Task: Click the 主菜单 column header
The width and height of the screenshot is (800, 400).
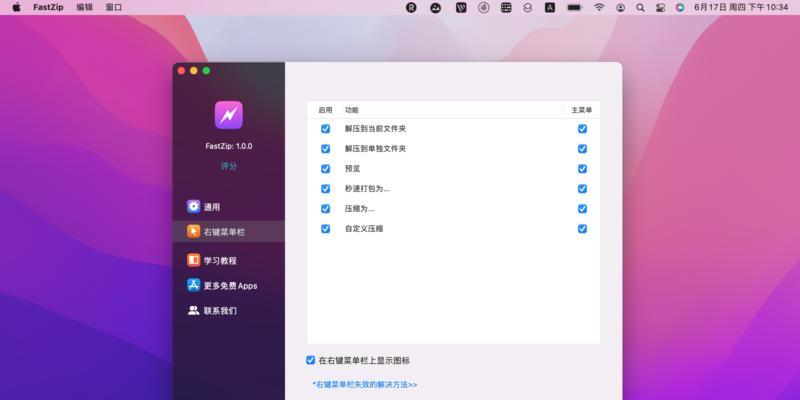Action: pyautogui.click(x=582, y=110)
